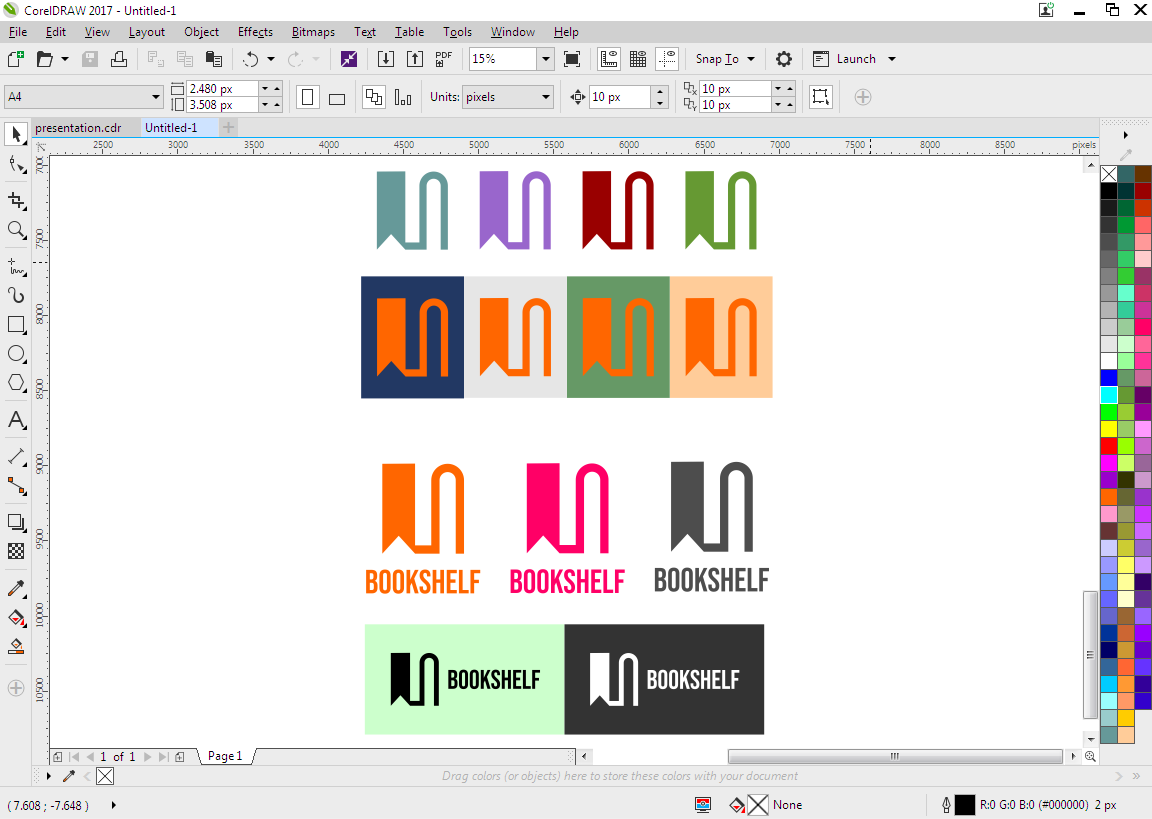Viewport: 1152px width, 819px height.
Task: Click the Launch button
Action: click(845, 59)
